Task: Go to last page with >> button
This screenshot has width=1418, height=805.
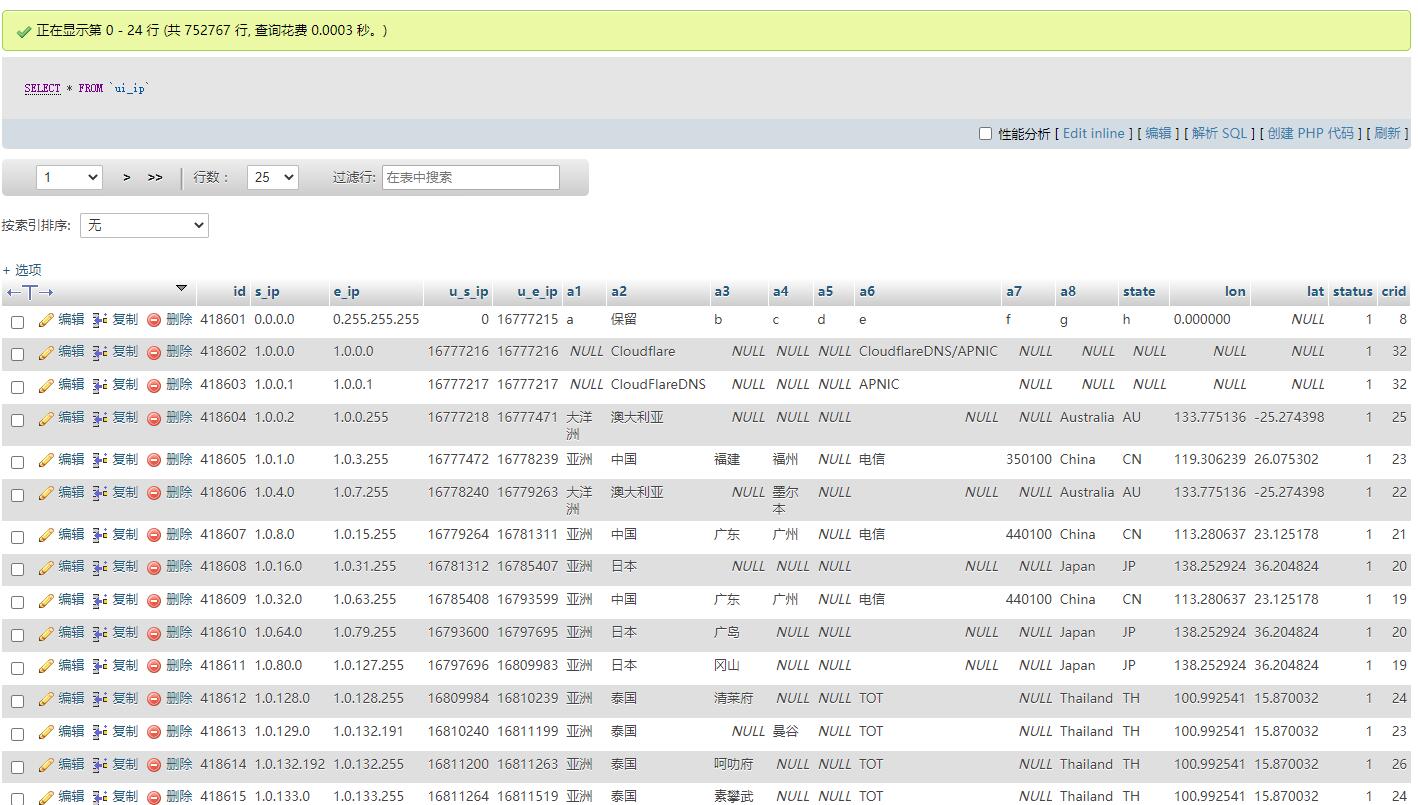Action: point(155,177)
